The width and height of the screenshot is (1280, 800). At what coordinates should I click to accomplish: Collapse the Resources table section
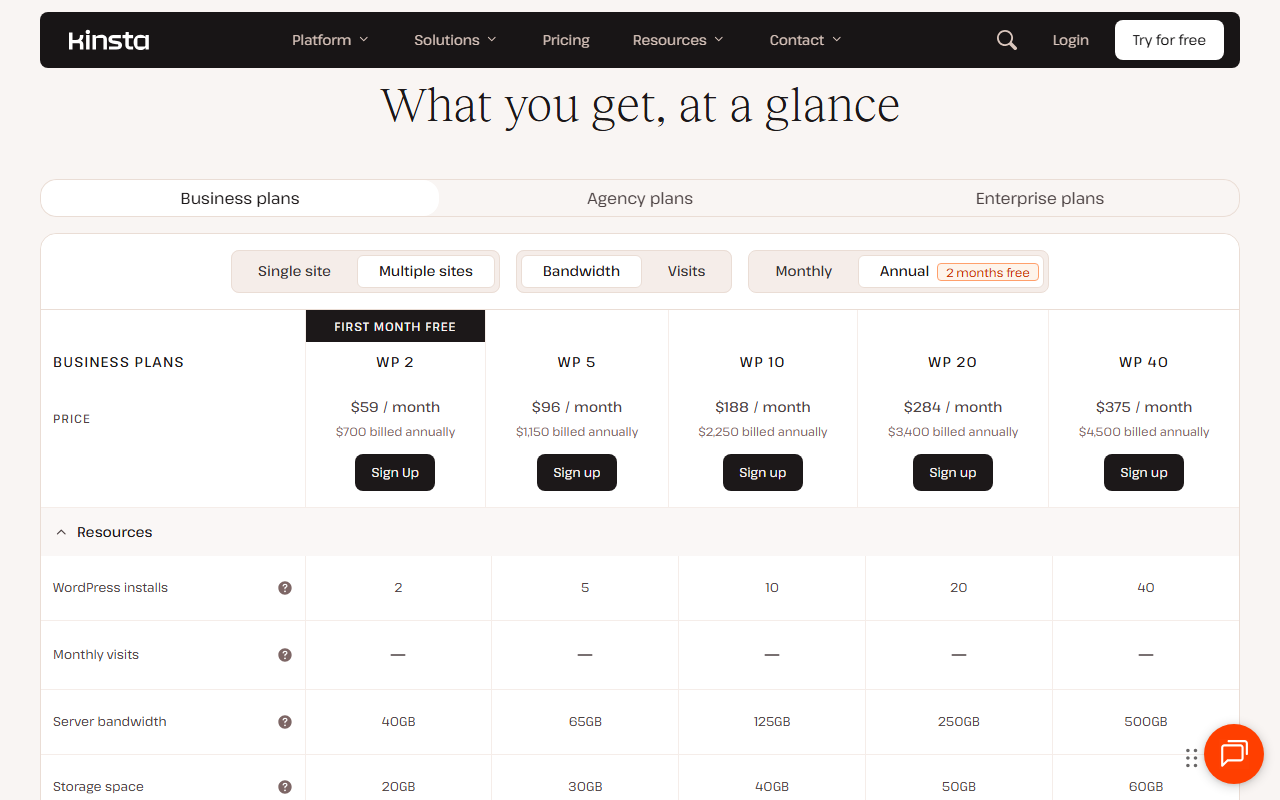pos(640,532)
